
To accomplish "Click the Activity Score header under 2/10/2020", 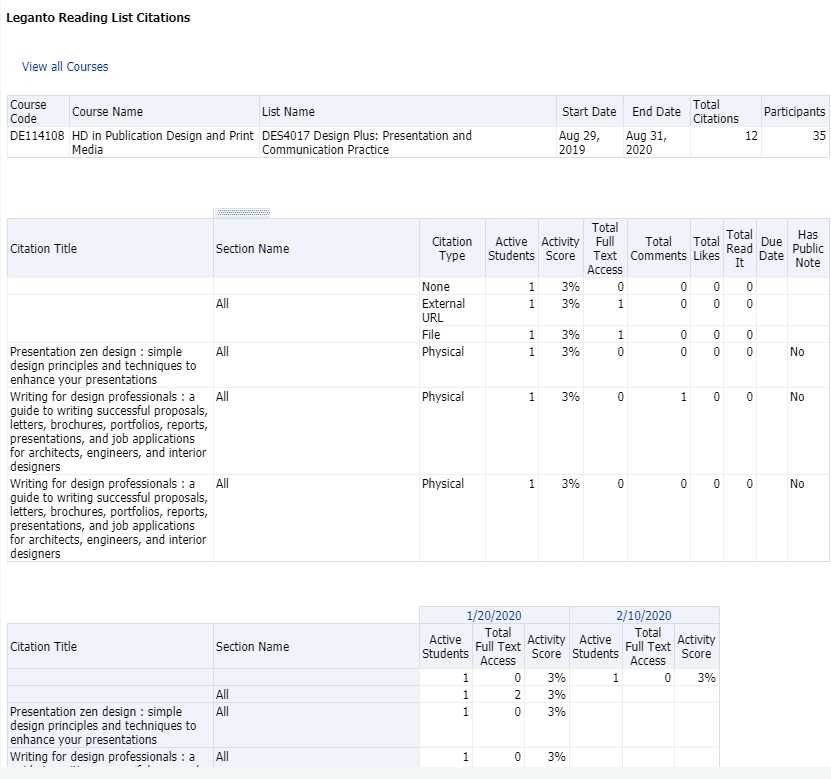I will pyautogui.click(x=696, y=647).
